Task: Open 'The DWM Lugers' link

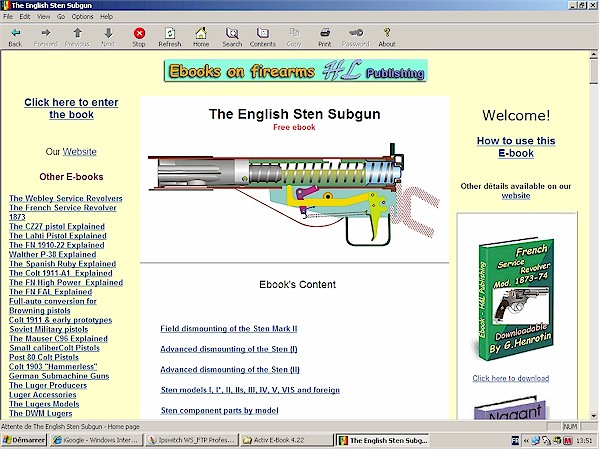Action: (41, 413)
